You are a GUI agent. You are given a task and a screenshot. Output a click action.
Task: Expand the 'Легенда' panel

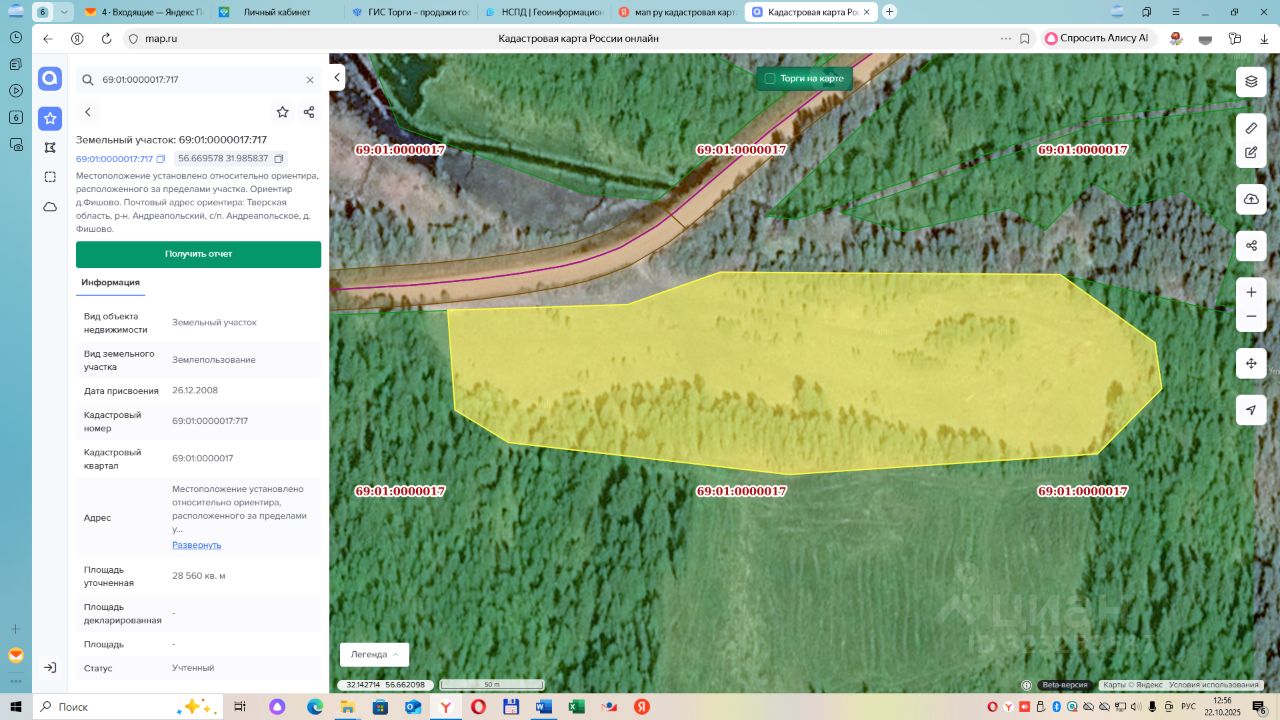pyautogui.click(x=374, y=654)
